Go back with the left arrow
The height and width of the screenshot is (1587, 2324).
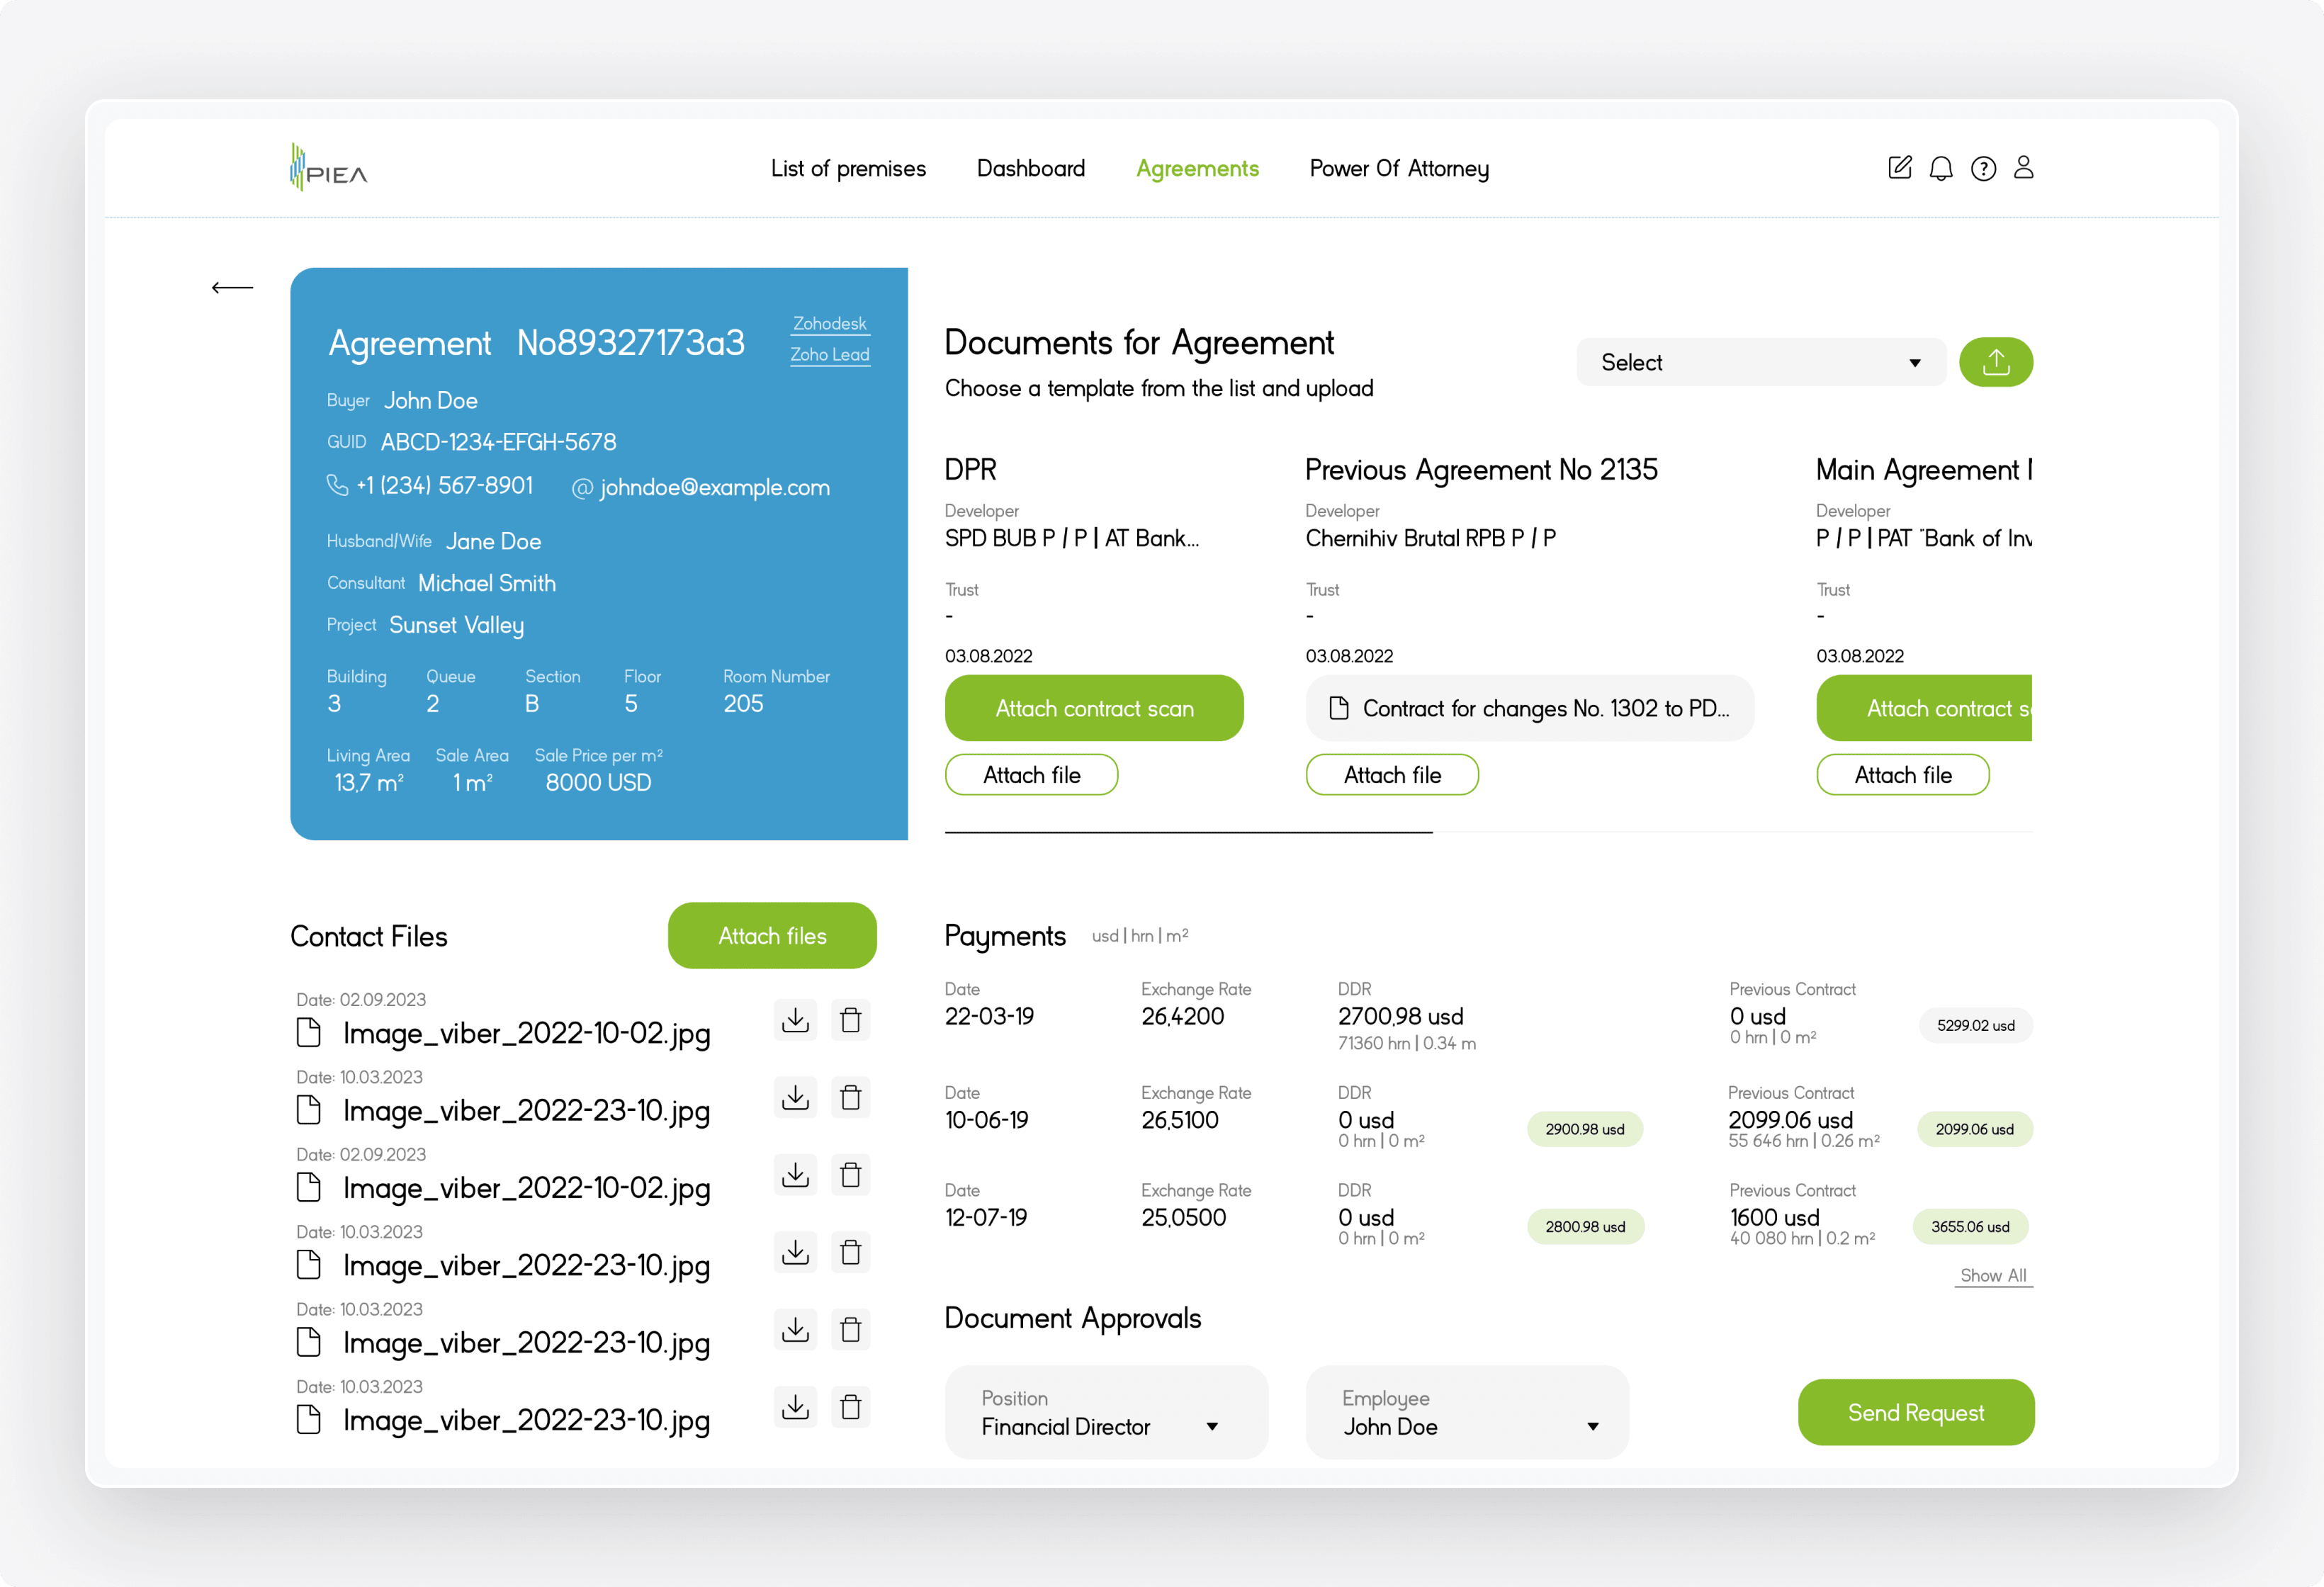(x=232, y=288)
